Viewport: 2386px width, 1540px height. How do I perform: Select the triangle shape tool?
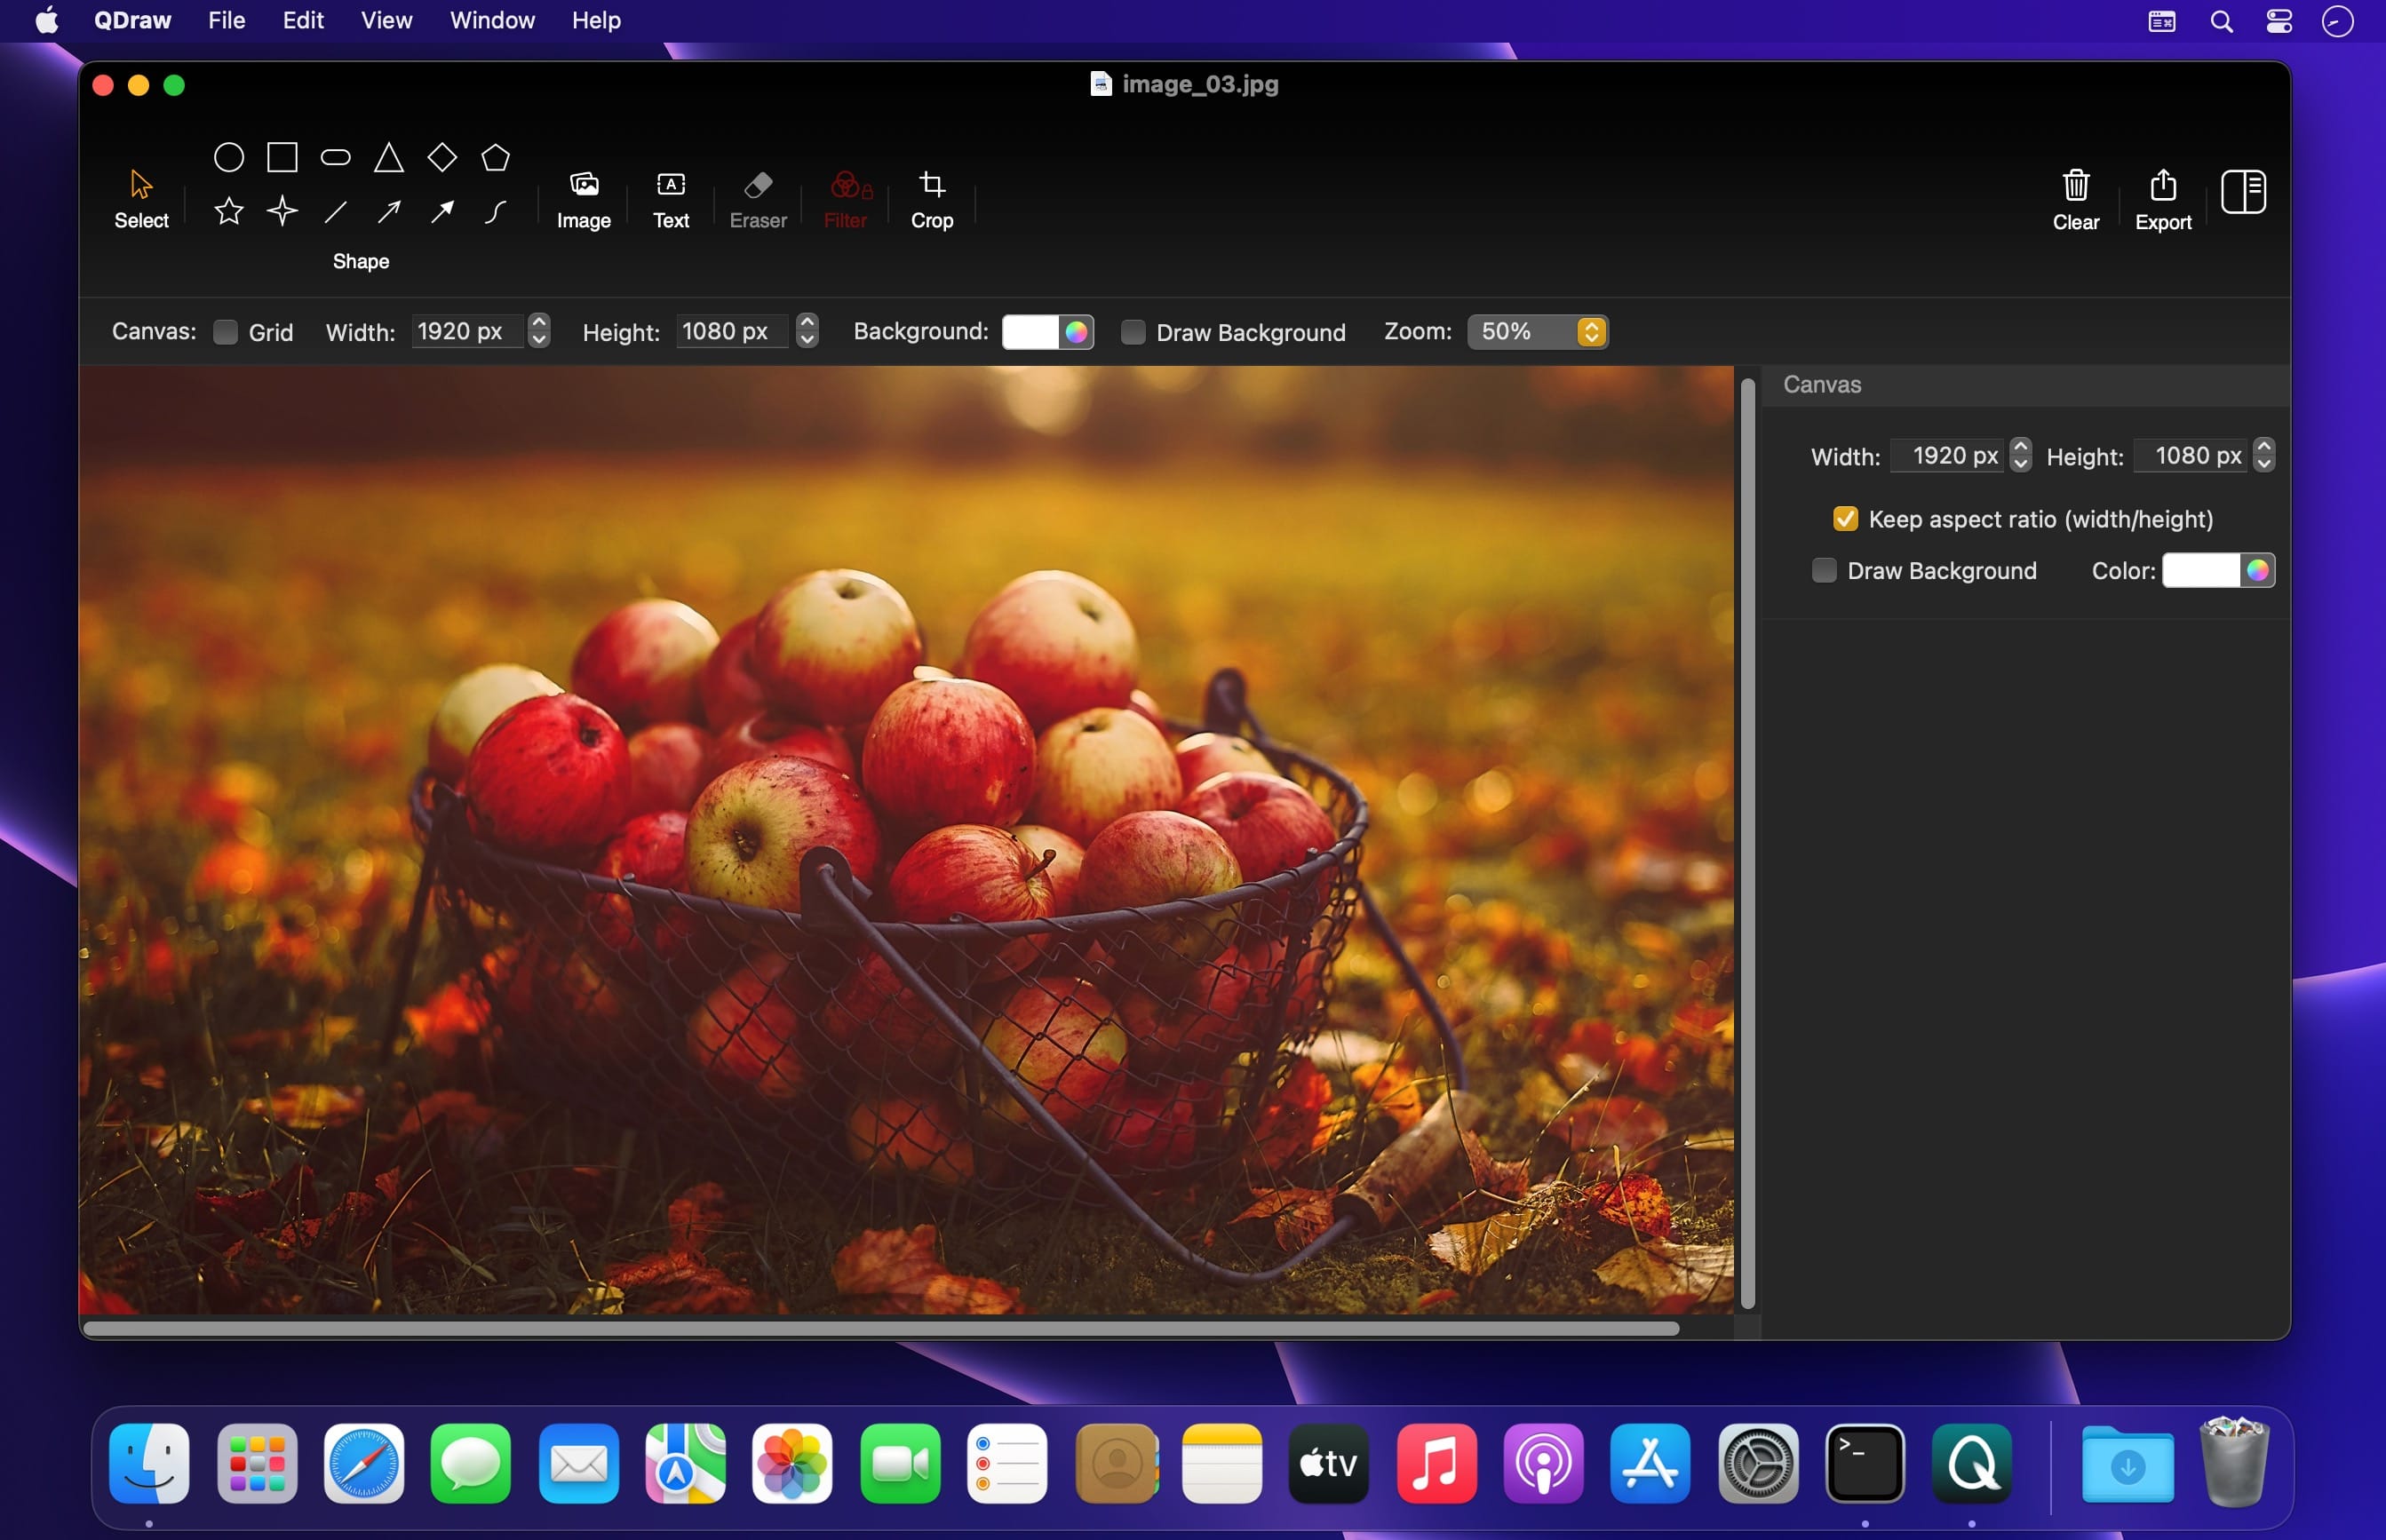388,157
